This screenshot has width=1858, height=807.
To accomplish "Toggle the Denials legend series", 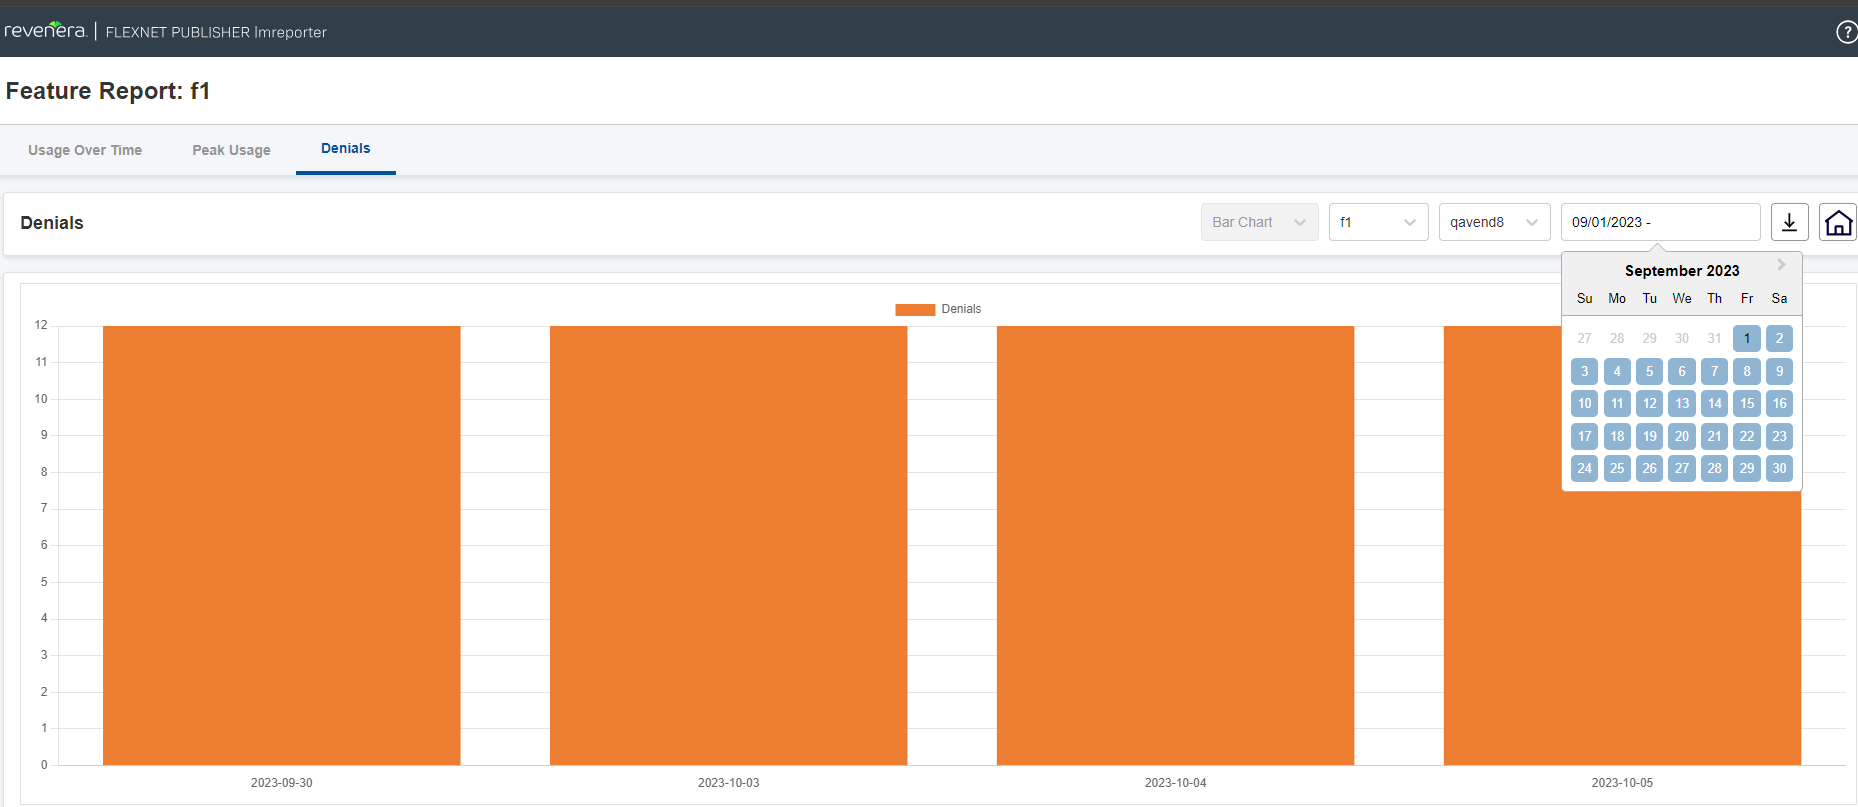I will point(960,309).
